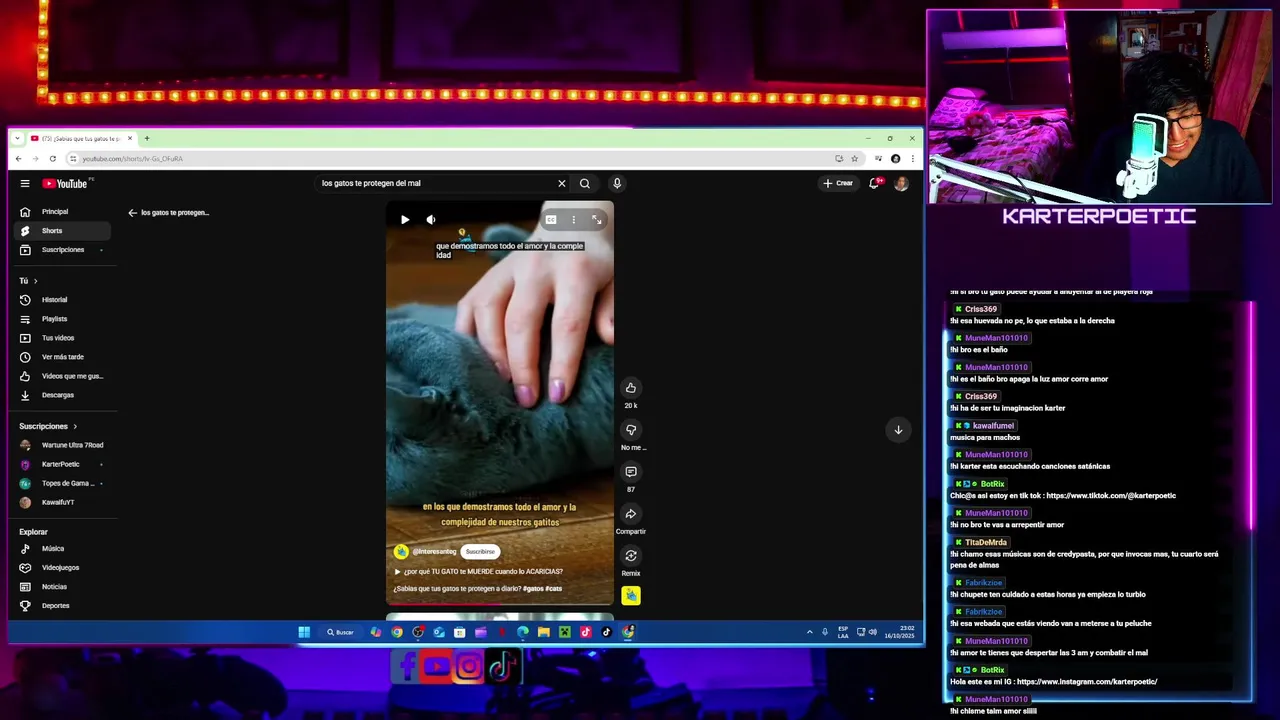1280x720 pixels.
Task: Open the KawaifuYT subscription channel
Action: 63,502
